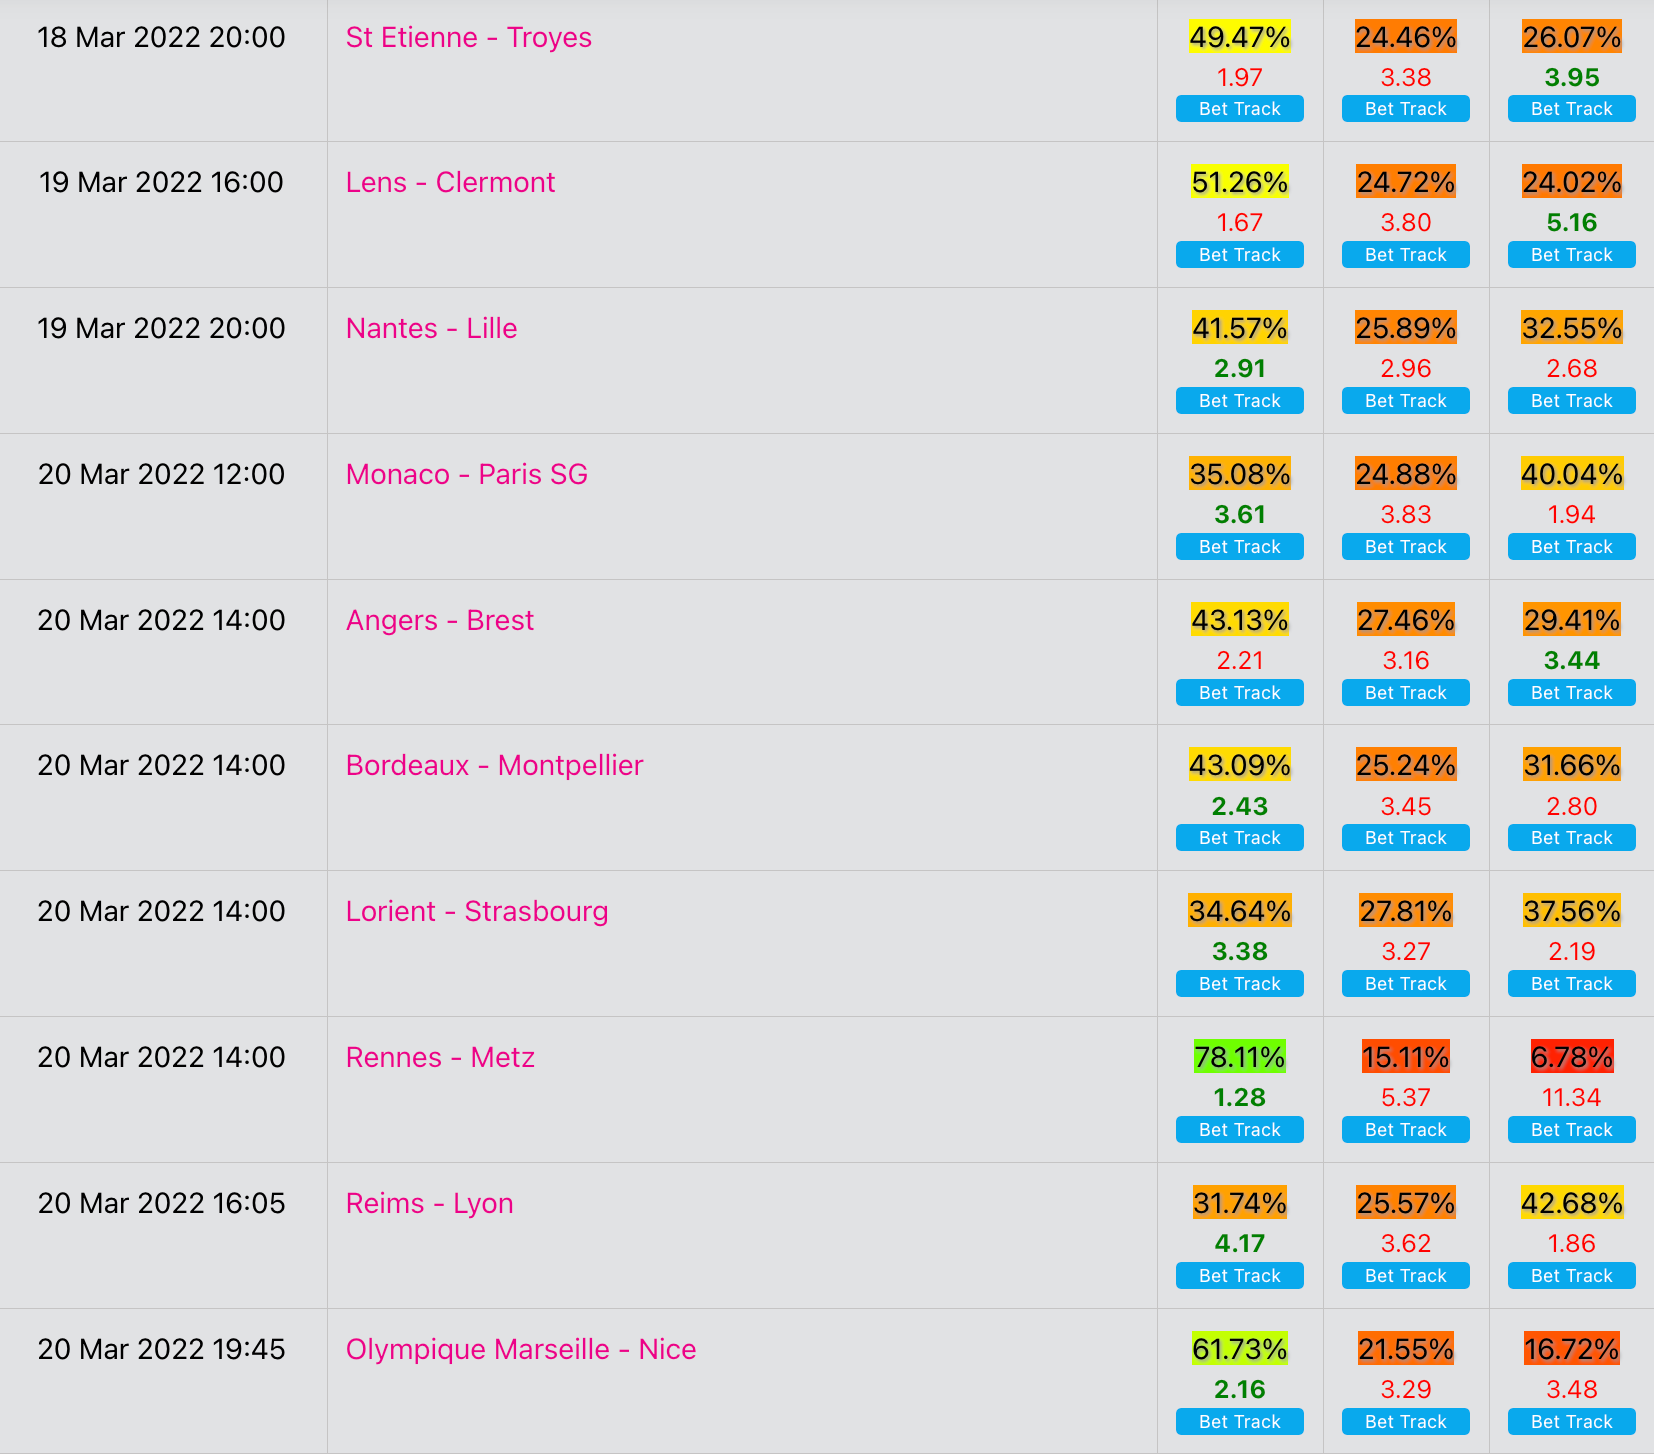Click Bet Track under Angers home odds 2.21

pyautogui.click(x=1240, y=693)
